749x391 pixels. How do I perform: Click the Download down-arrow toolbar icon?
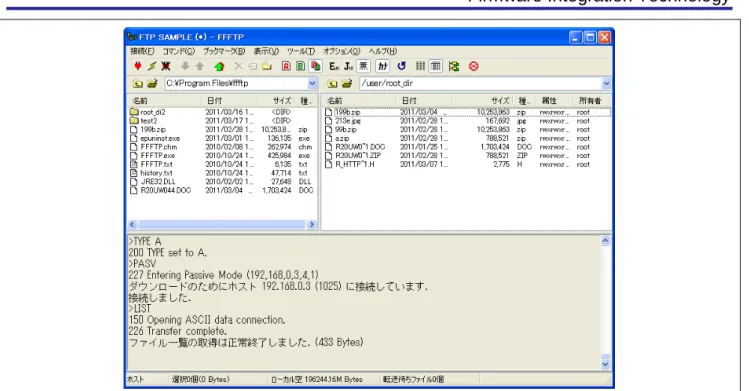[185, 66]
